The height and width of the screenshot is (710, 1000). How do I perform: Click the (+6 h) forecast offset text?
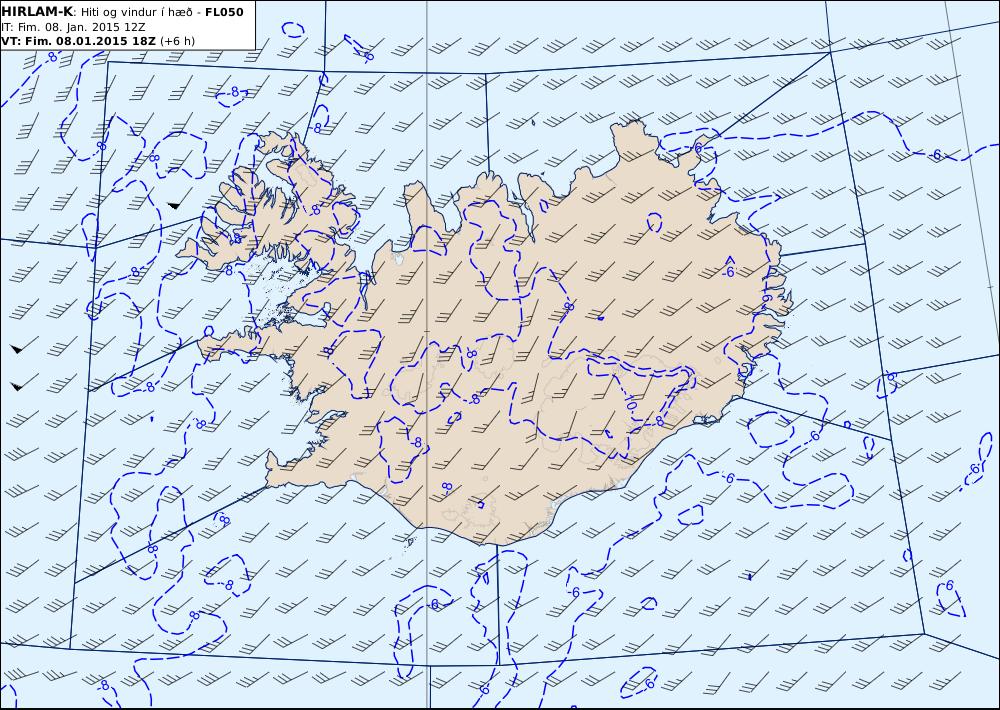tap(177, 41)
